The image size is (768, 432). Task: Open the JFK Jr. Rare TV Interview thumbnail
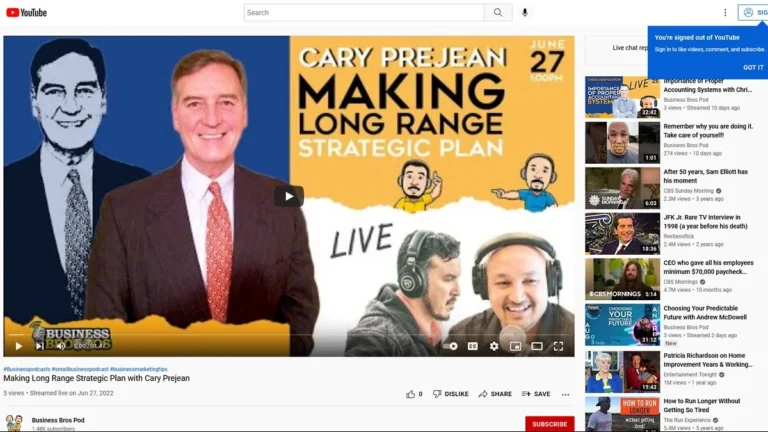coord(622,234)
